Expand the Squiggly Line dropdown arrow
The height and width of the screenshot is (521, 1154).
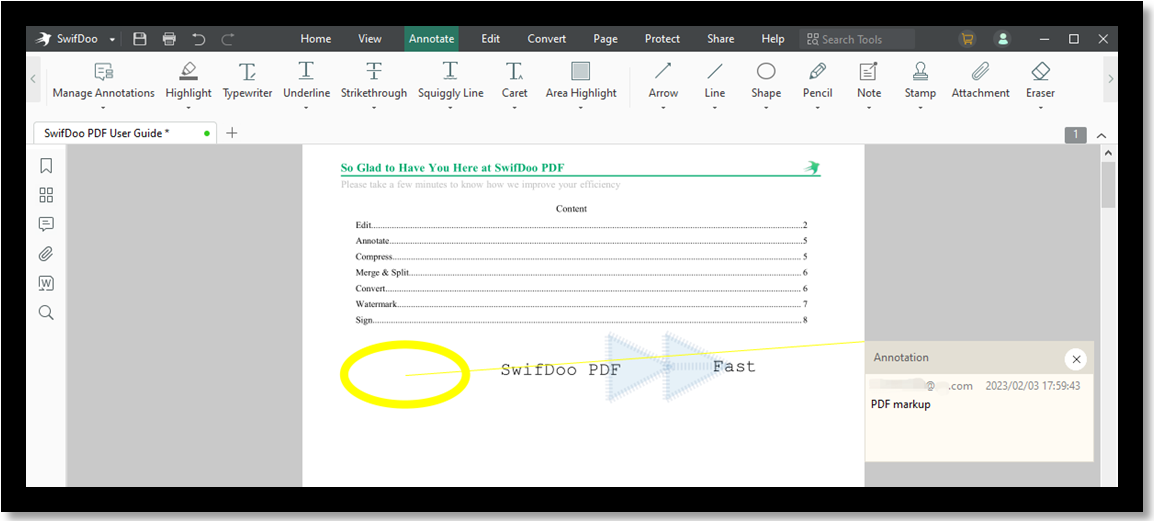click(x=450, y=107)
